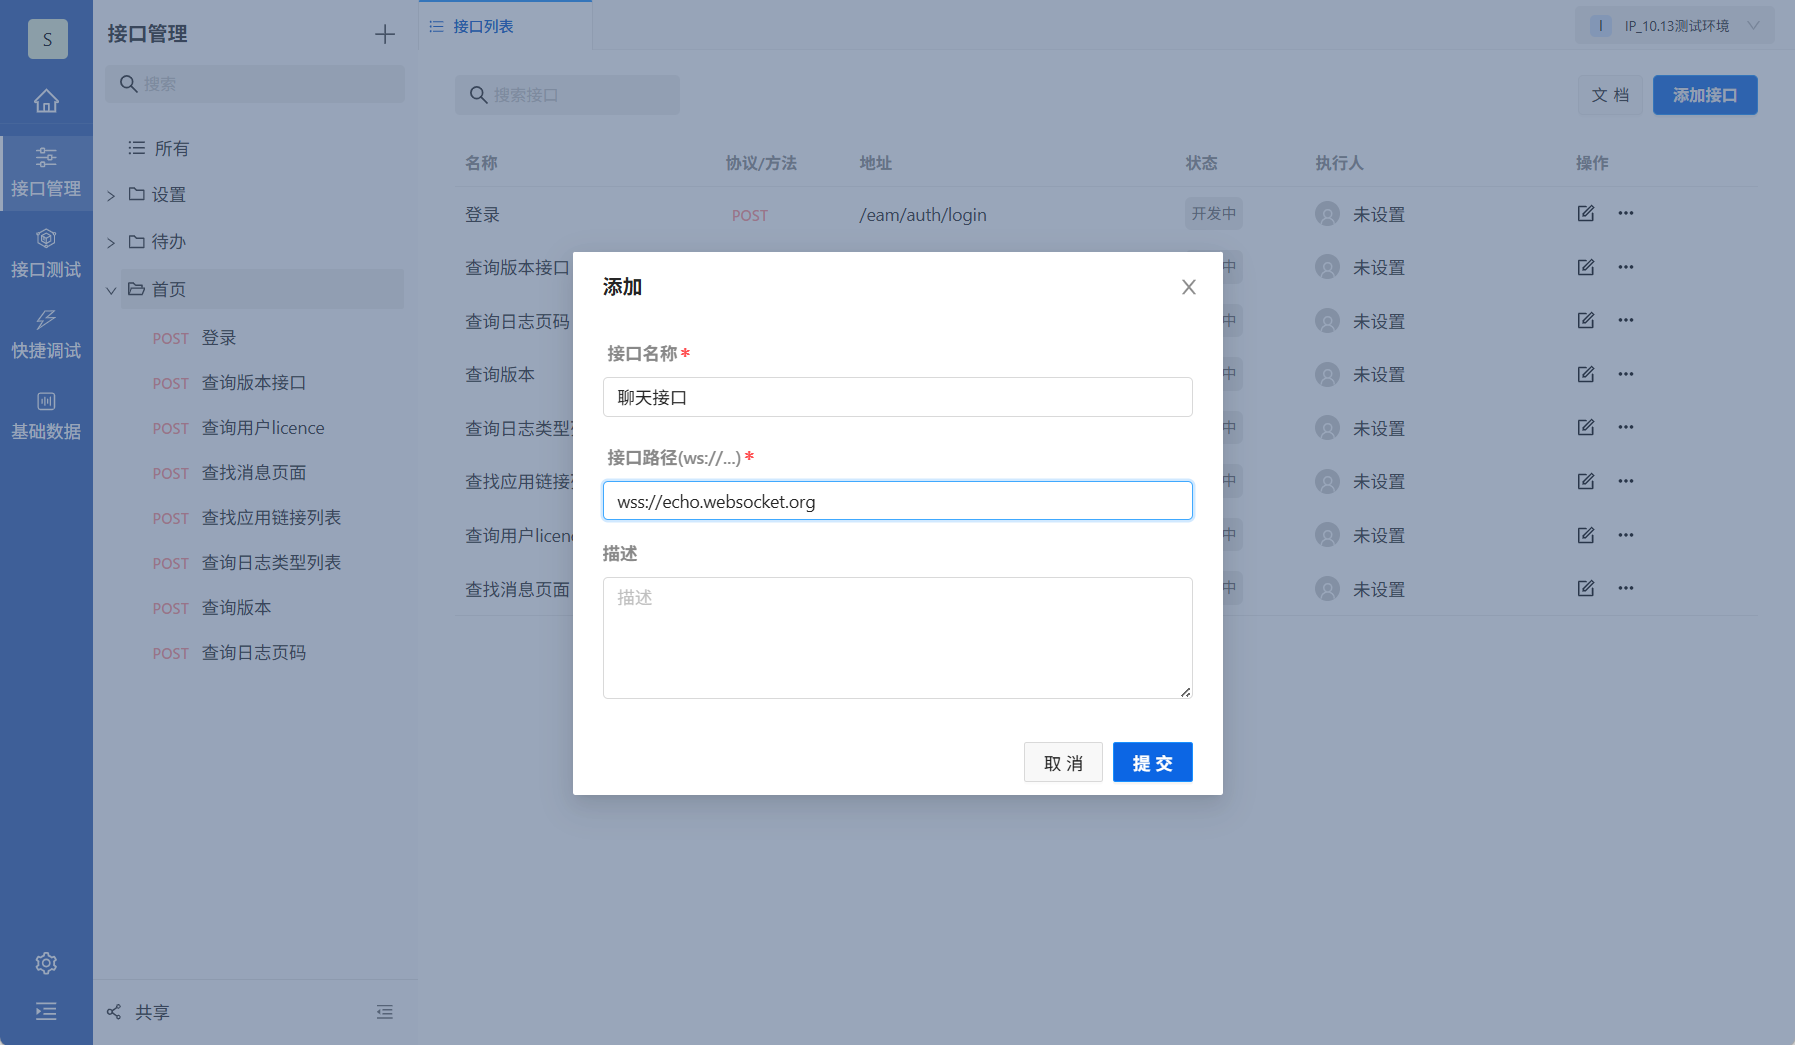Collapse the 首页 folder in the tree
The height and width of the screenshot is (1045, 1795).
pyautogui.click(x=111, y=289)
